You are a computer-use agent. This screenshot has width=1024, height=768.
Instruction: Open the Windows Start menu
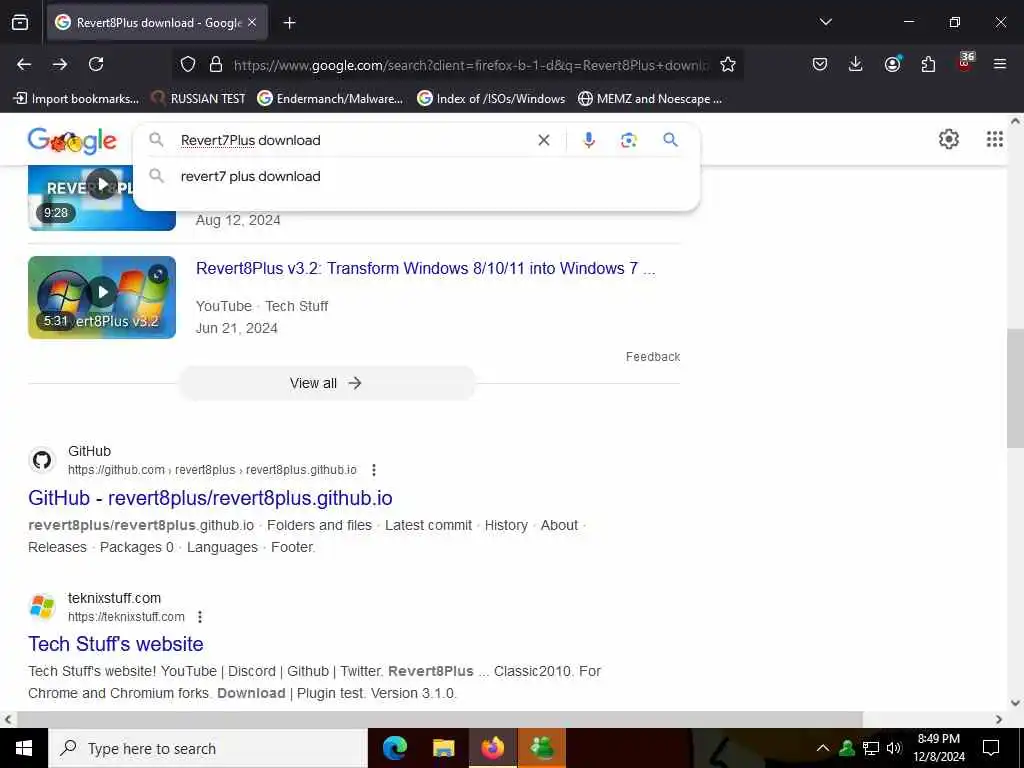point(24,748)
